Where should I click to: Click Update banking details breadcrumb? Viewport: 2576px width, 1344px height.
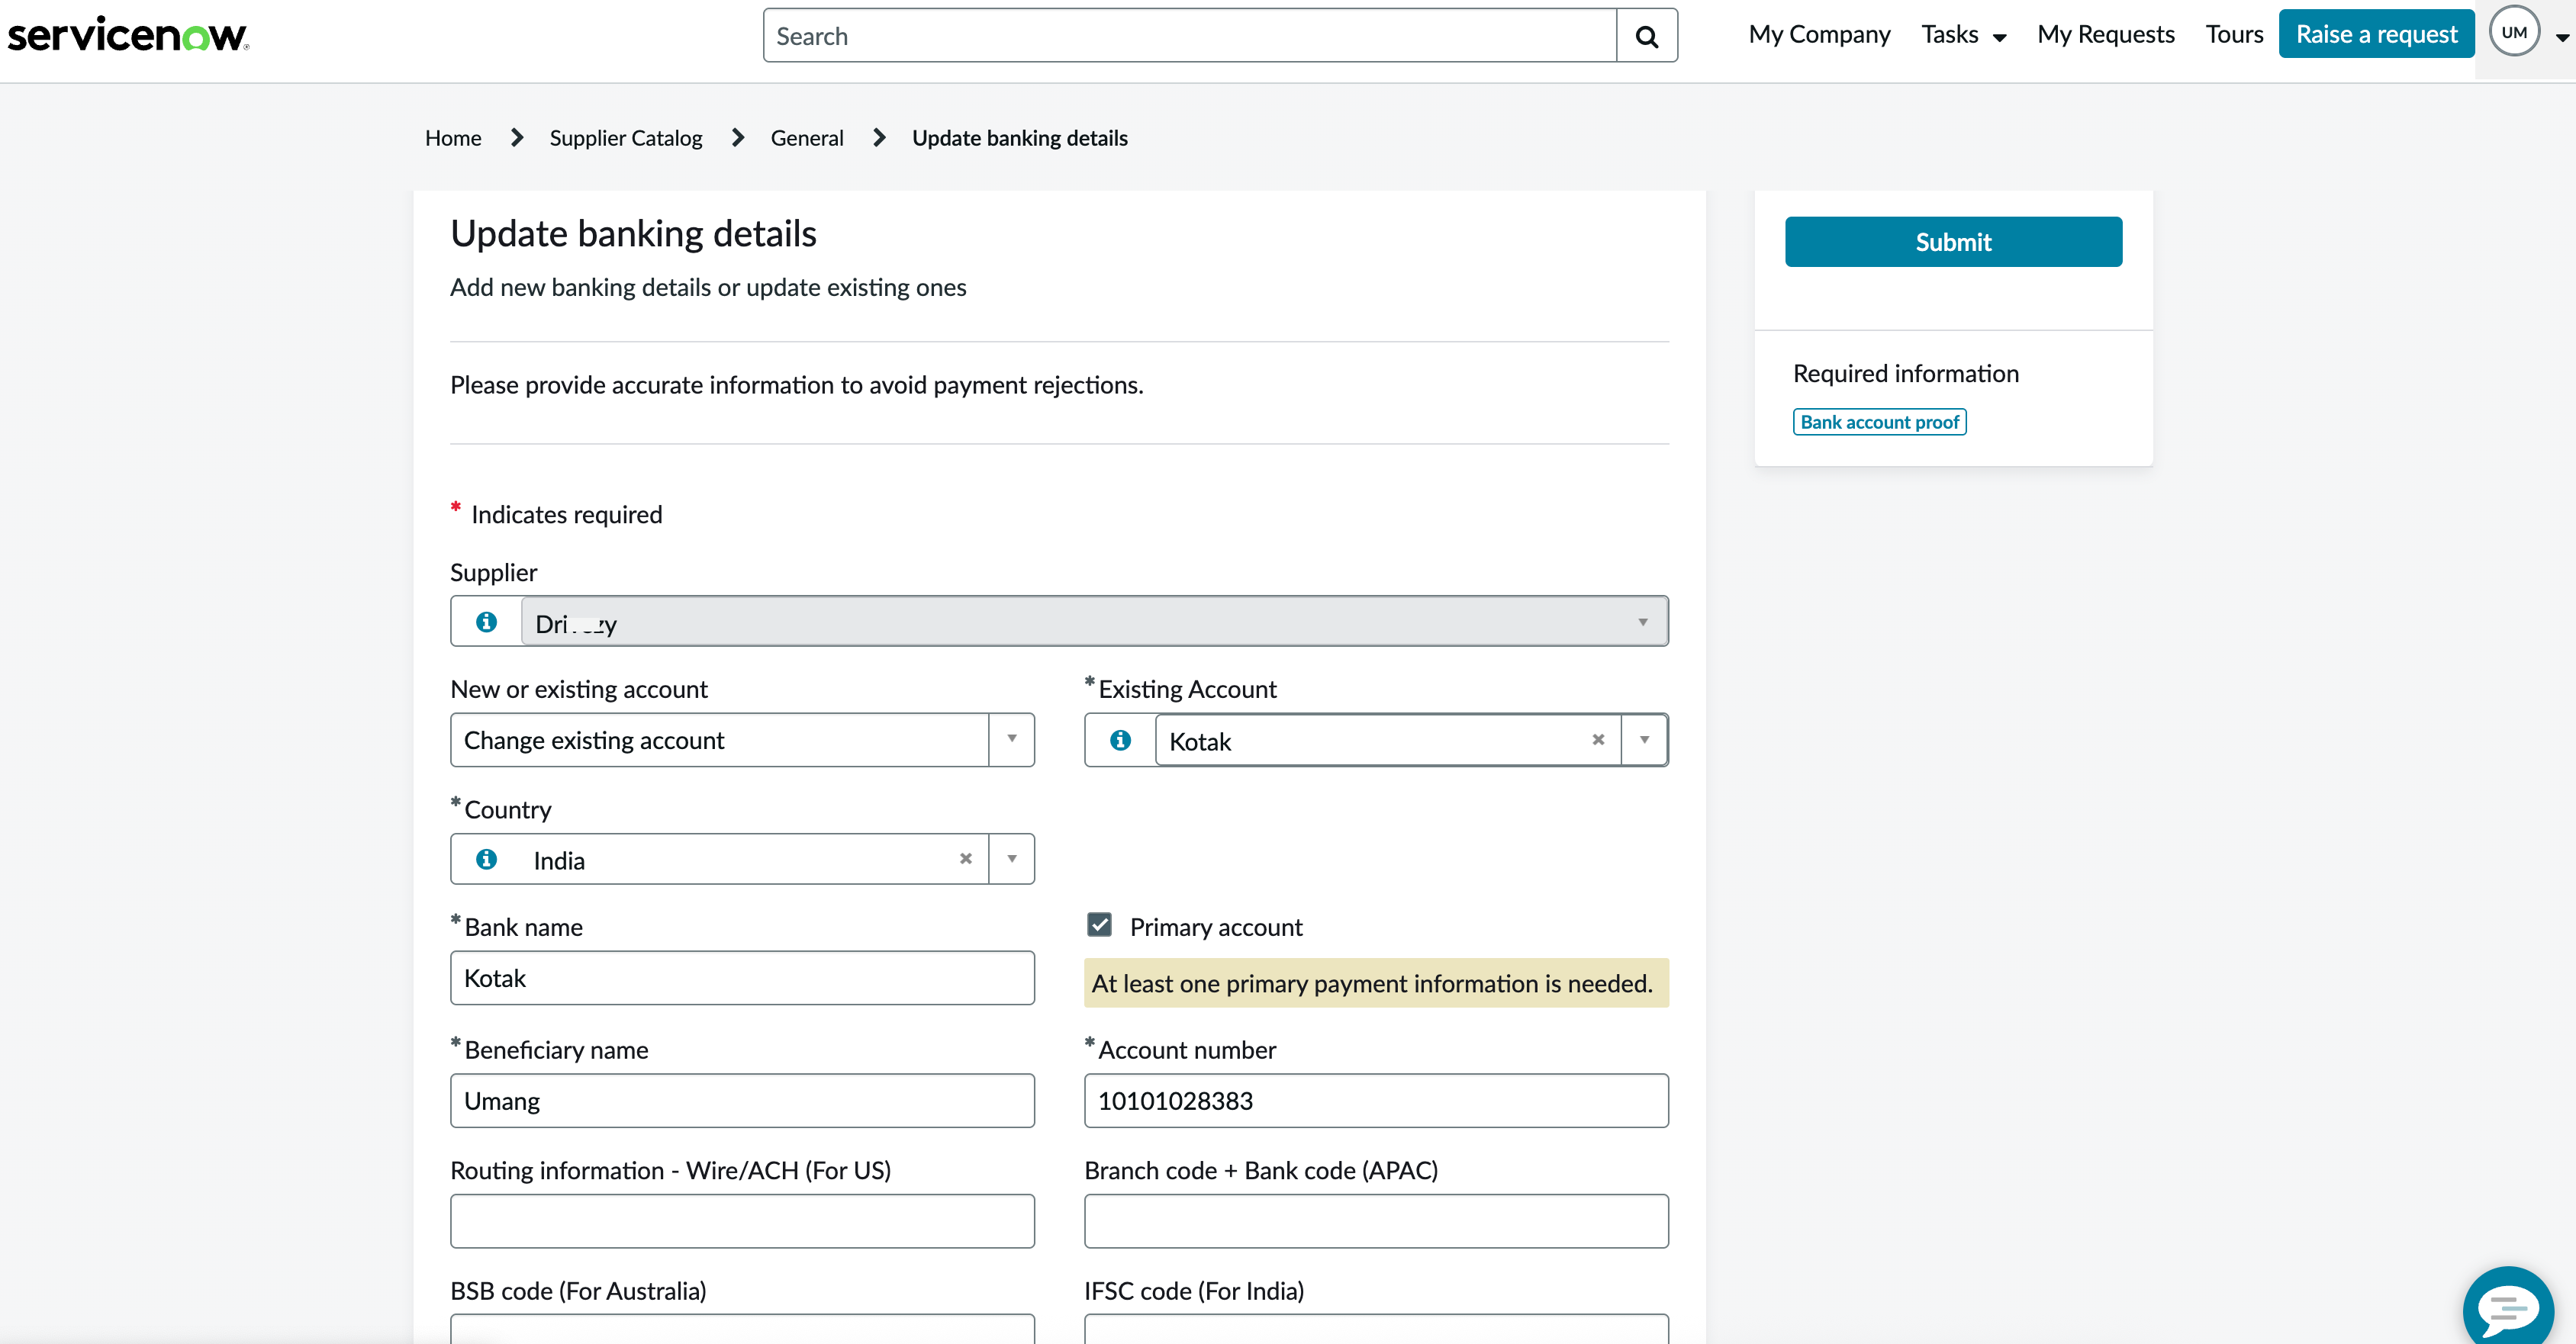[1020, 138]
